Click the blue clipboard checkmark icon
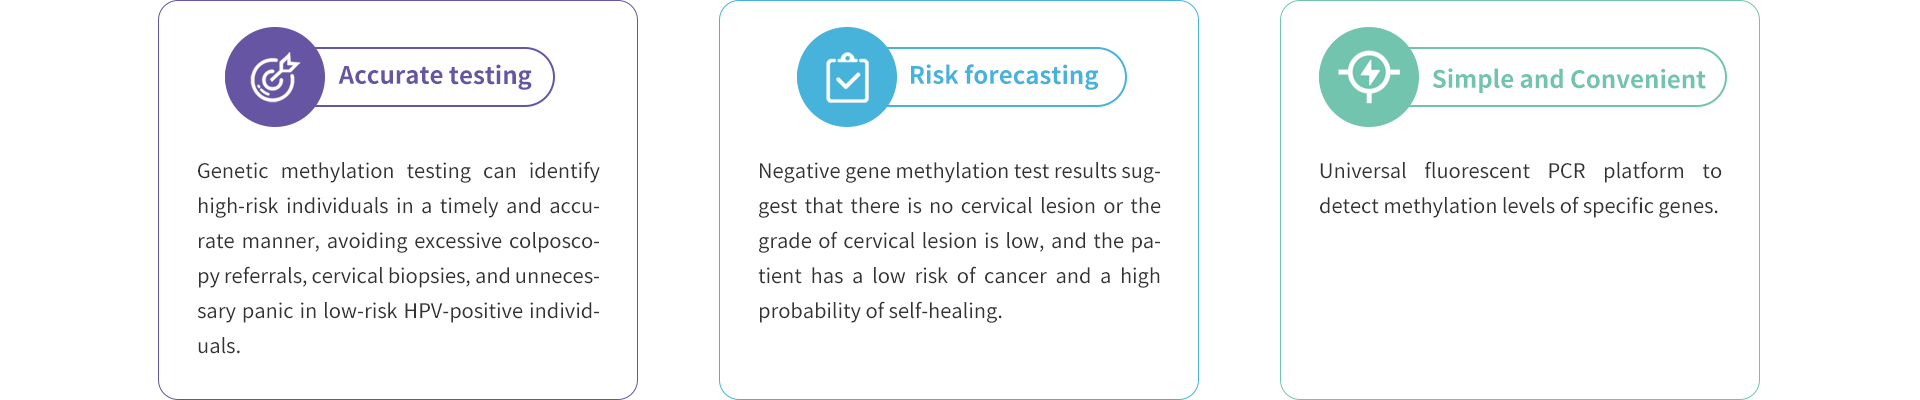Viewport: 1920px width, 400px height. click(847, 78)
